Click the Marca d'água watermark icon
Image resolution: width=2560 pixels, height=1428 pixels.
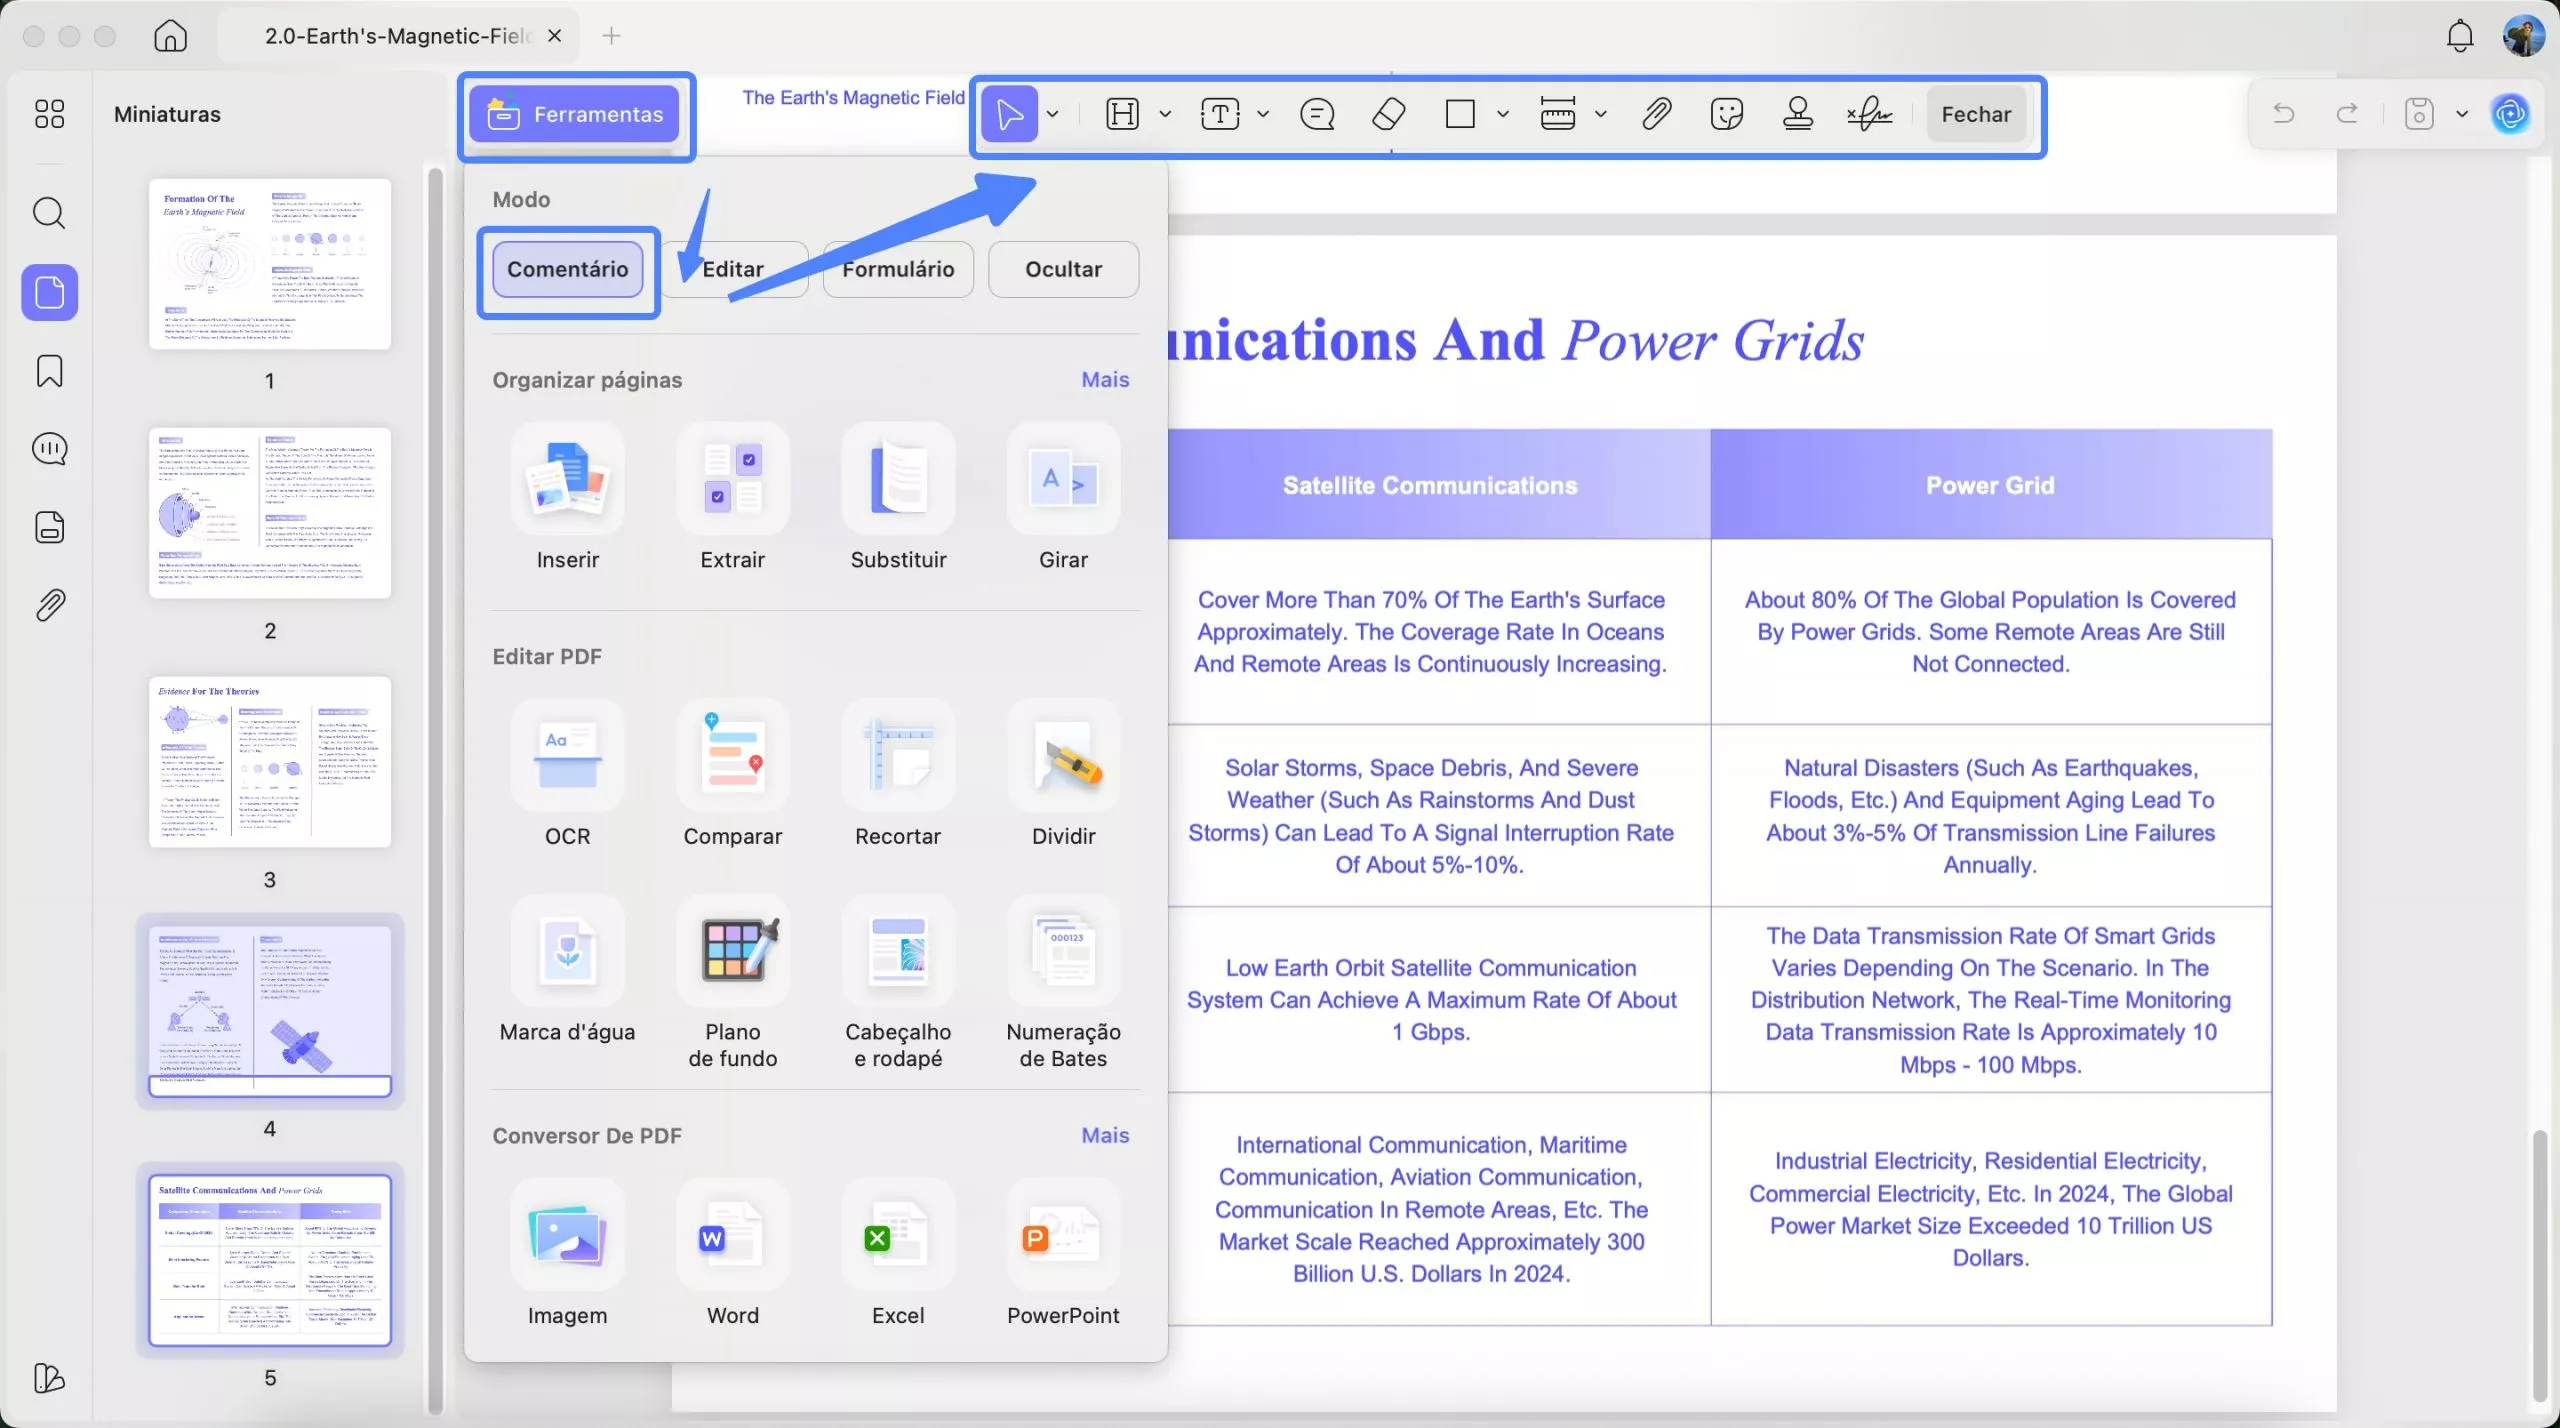point(567,952)
